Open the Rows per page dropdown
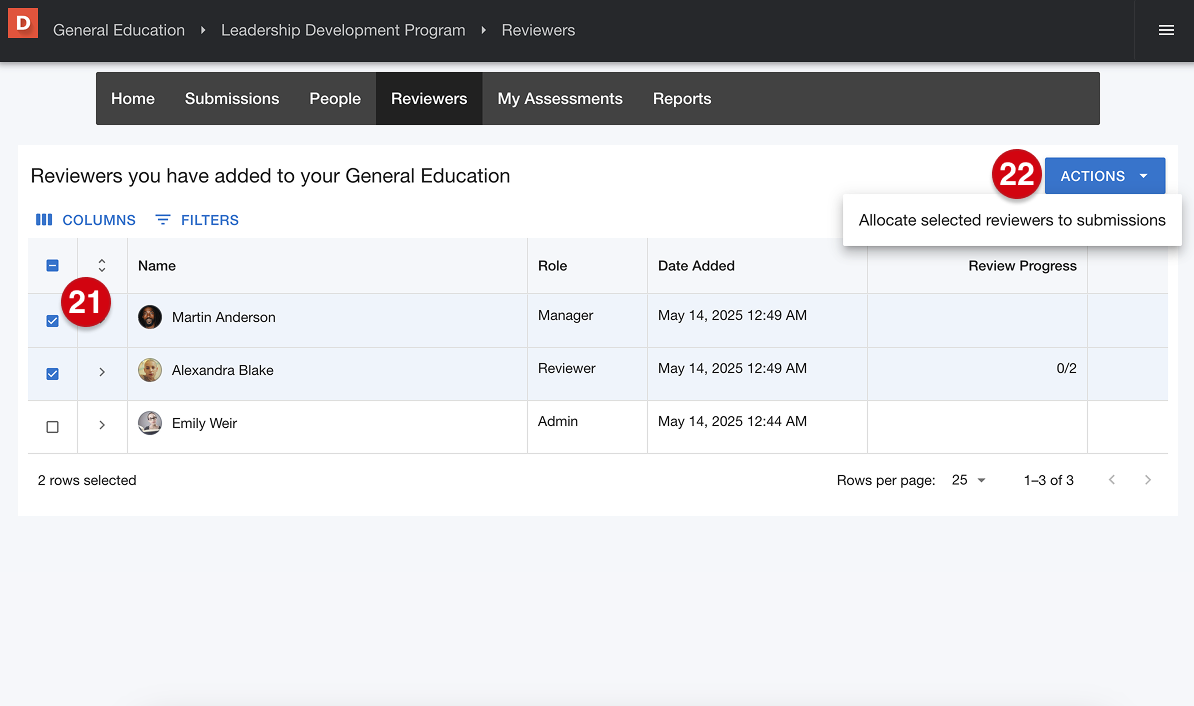1194x706 pixels. (x=969, y=480)
